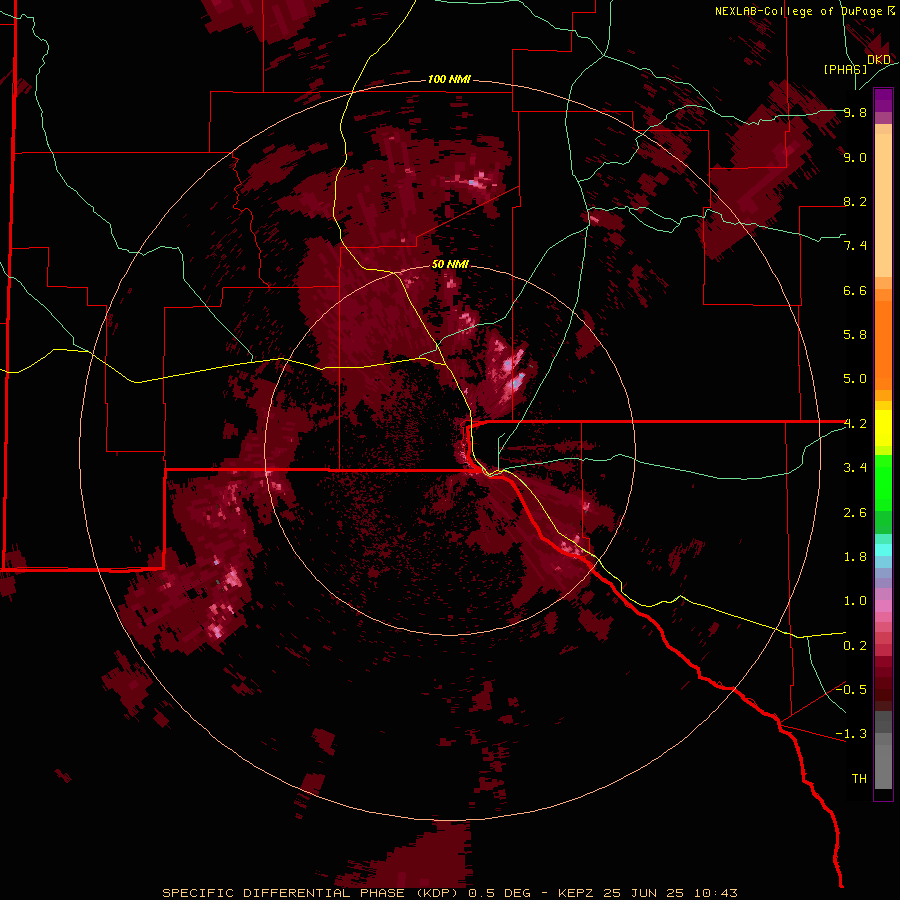Click the 3.4 value on the color scale
Viewport: 900px width, 900px height.
pos(855,468)
